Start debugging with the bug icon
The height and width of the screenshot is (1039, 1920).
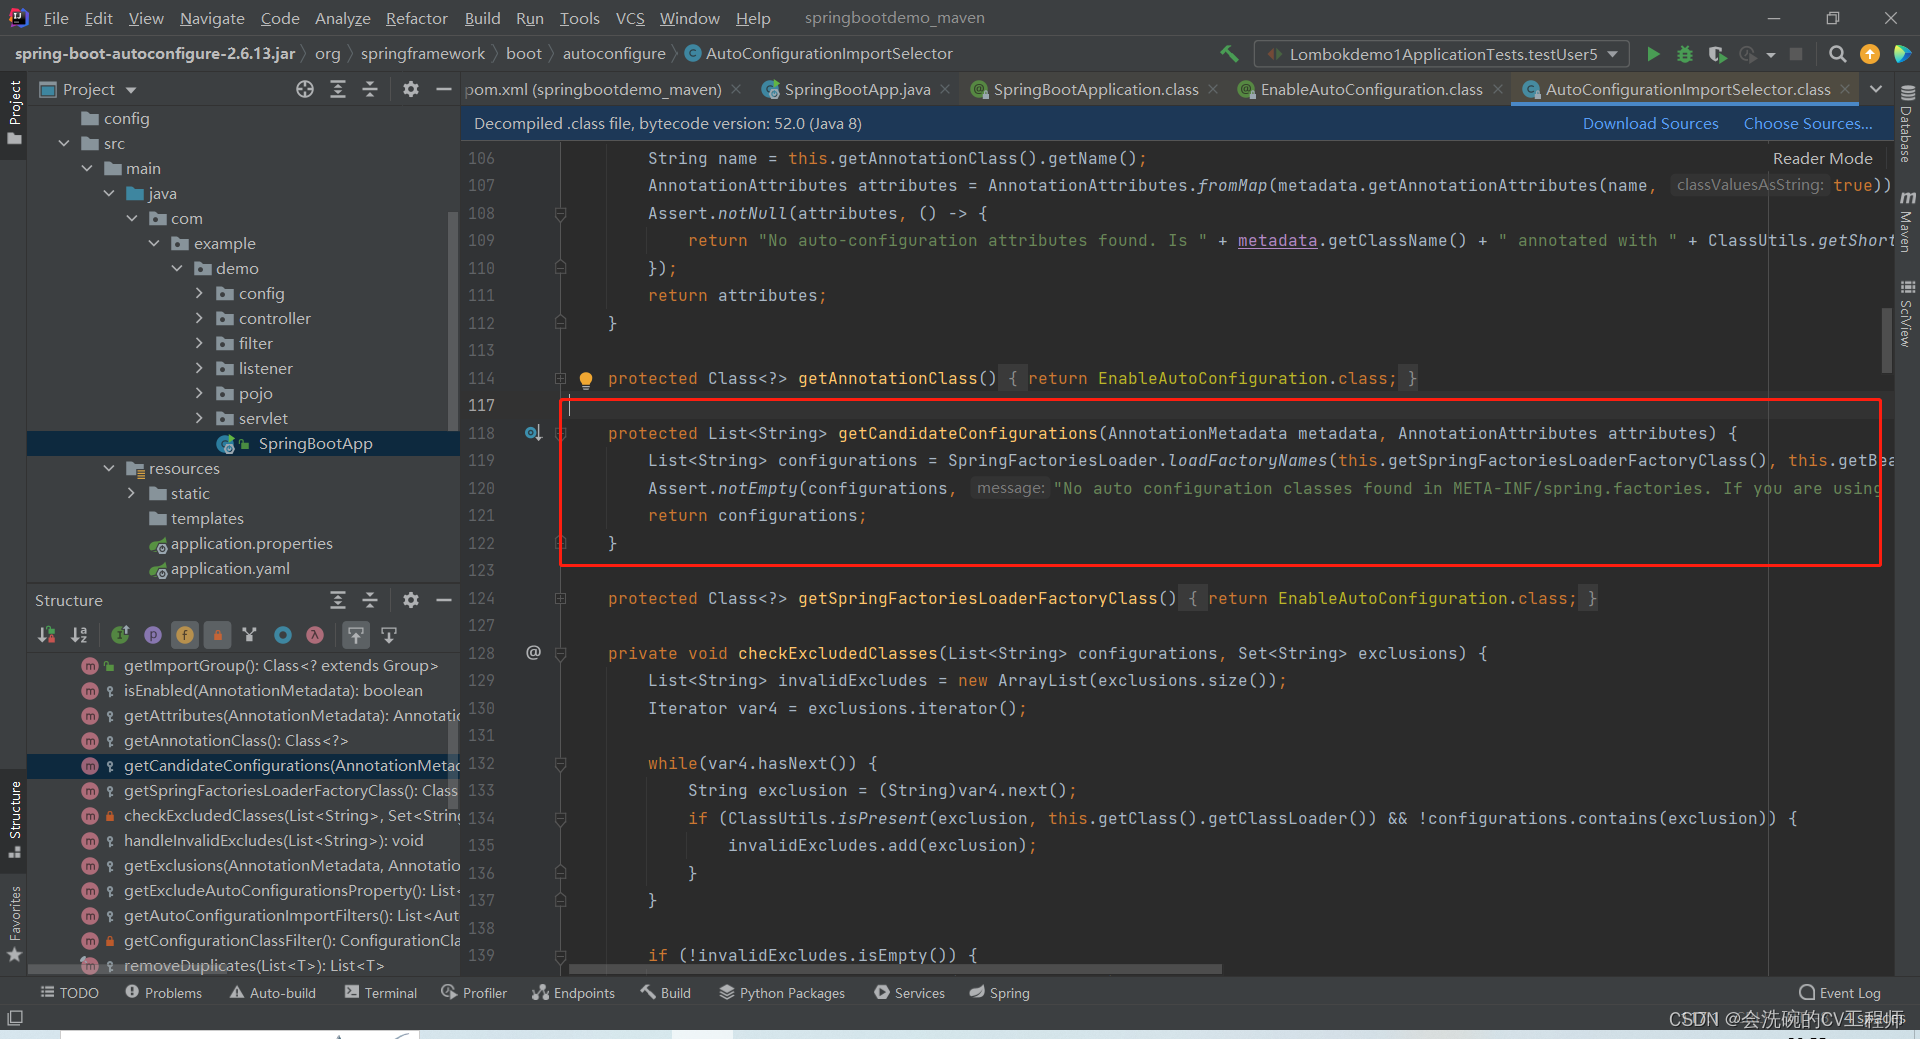pos(1685,54)
